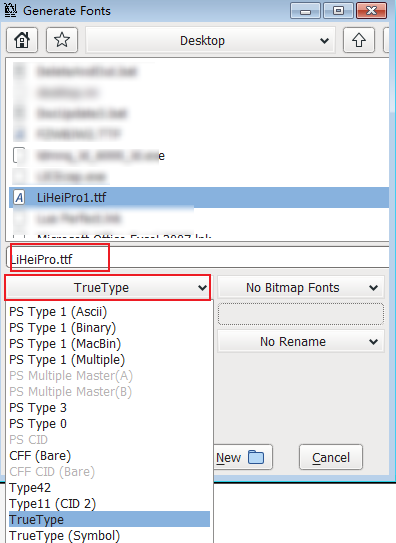This screenshot has height=543, width=396.
Task: Choose PS Type 1 (Binary) format
Action: pos(109,328)
